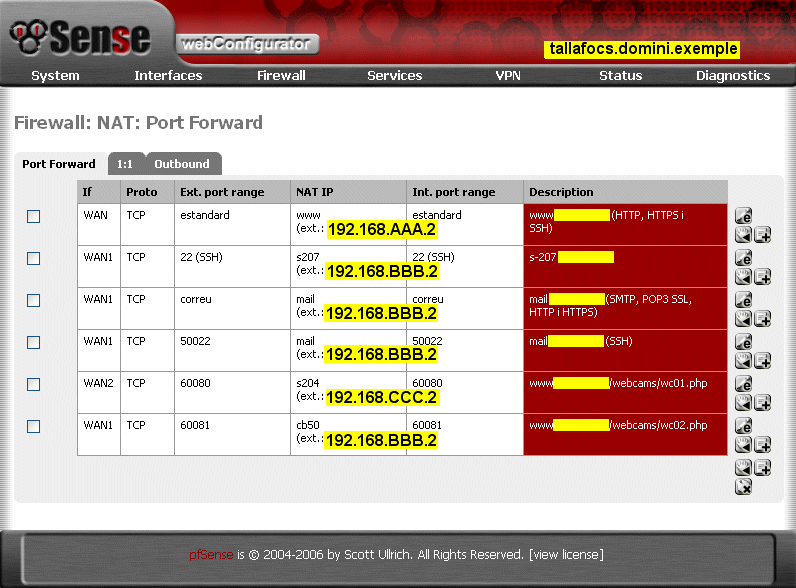This screenshot has height=588, width=796.
Task: Select the checkbox for the 22 (SSH) rule
Action: point(34,258)
